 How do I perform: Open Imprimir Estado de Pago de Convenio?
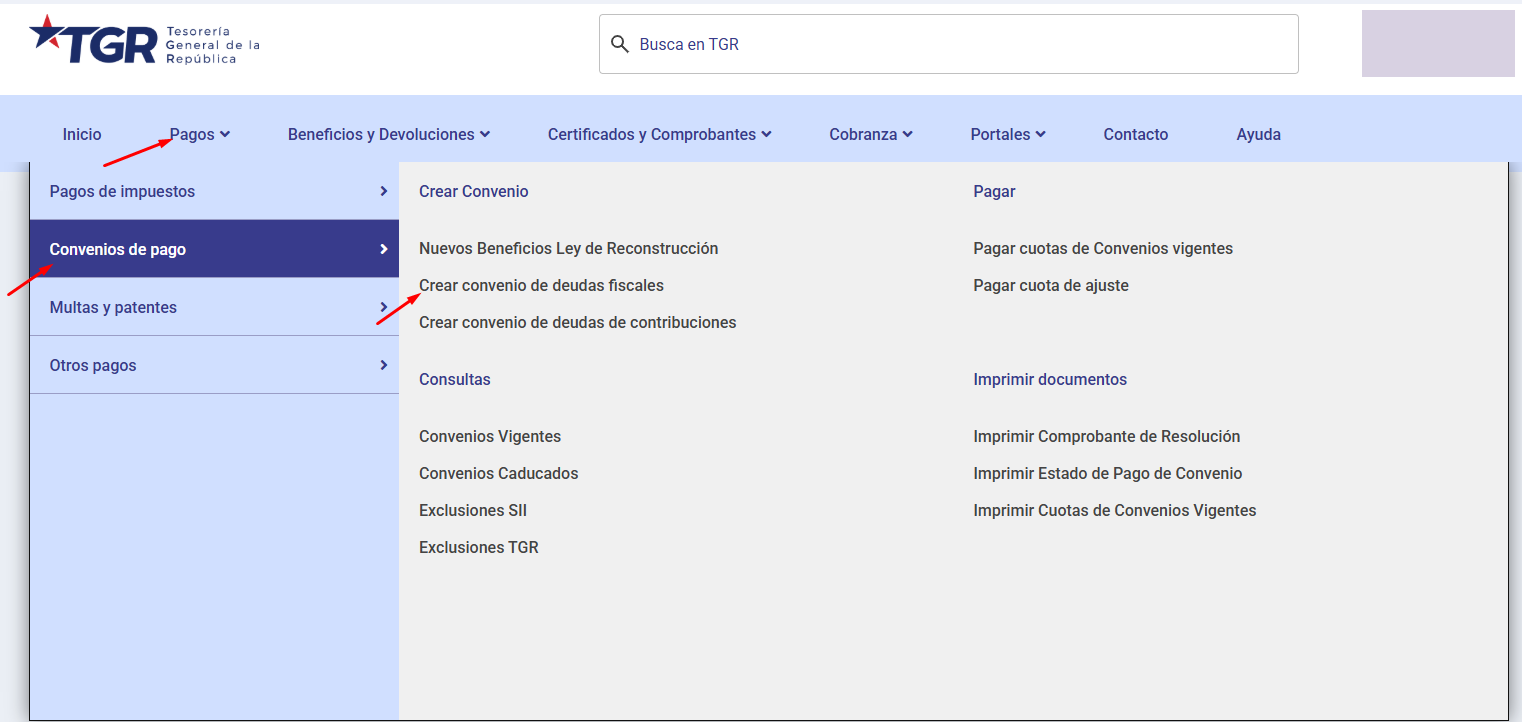(x=1108, y=473)
